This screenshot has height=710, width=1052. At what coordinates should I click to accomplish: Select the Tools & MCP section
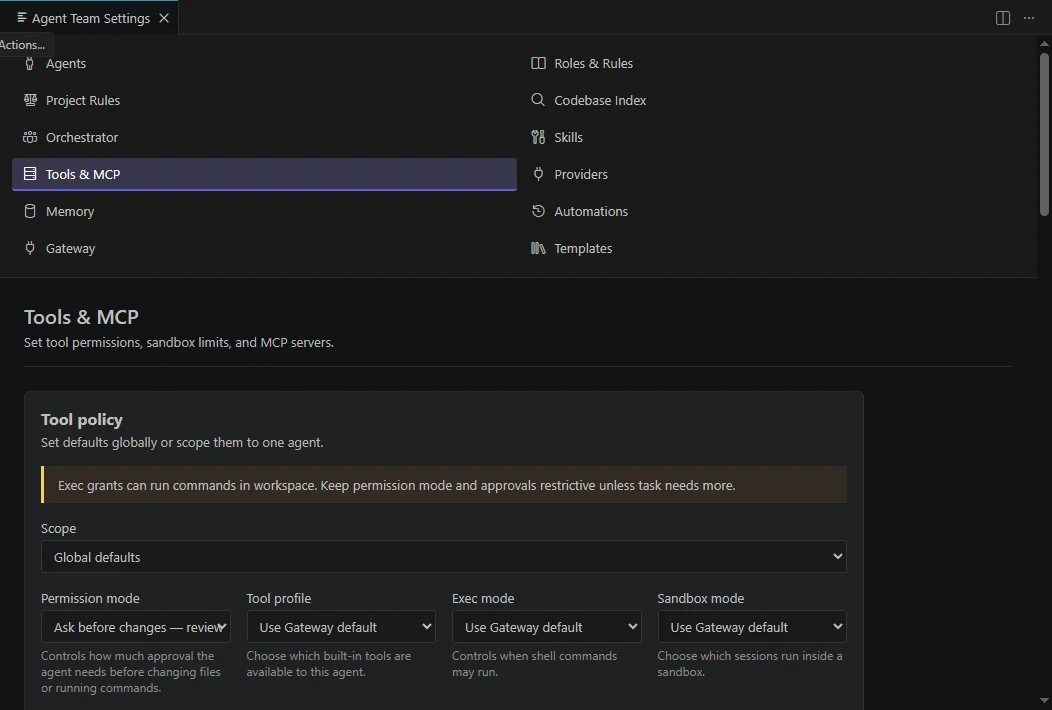tap(264, 174)
